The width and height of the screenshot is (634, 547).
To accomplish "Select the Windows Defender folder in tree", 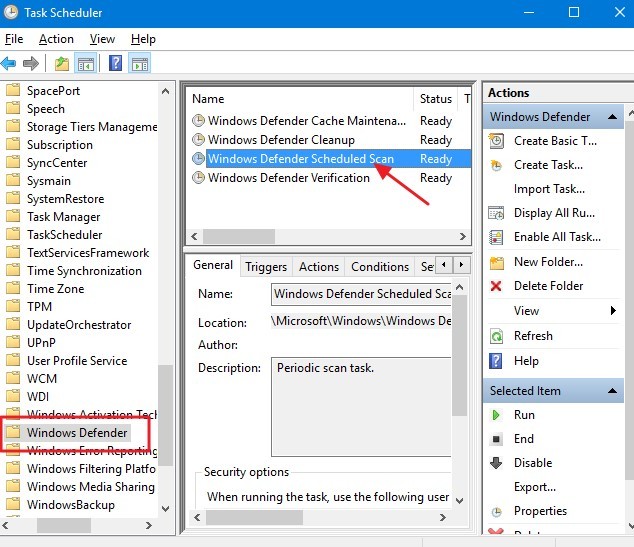I will click(x=77, y=433).
